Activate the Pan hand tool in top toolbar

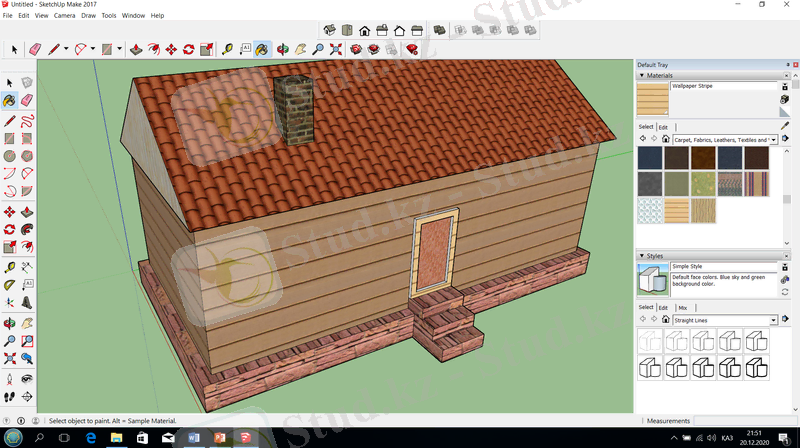pos(301,48)
